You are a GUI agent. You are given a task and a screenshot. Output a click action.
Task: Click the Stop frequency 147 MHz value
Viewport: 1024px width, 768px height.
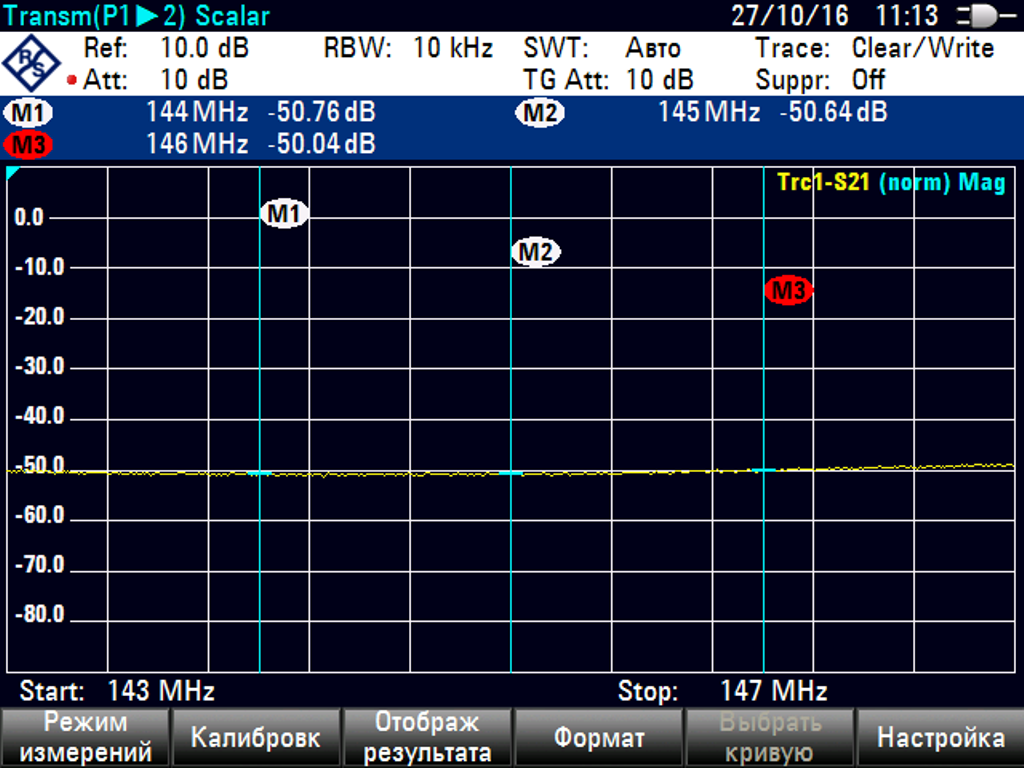(x=773, y=691)
